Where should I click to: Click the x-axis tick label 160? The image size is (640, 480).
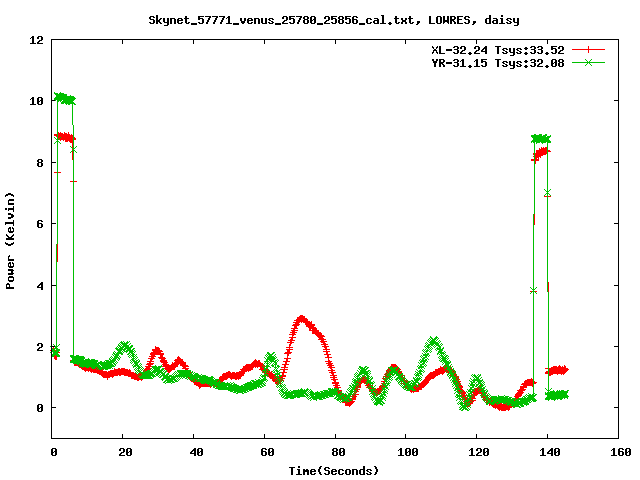[x=621, y=452]
